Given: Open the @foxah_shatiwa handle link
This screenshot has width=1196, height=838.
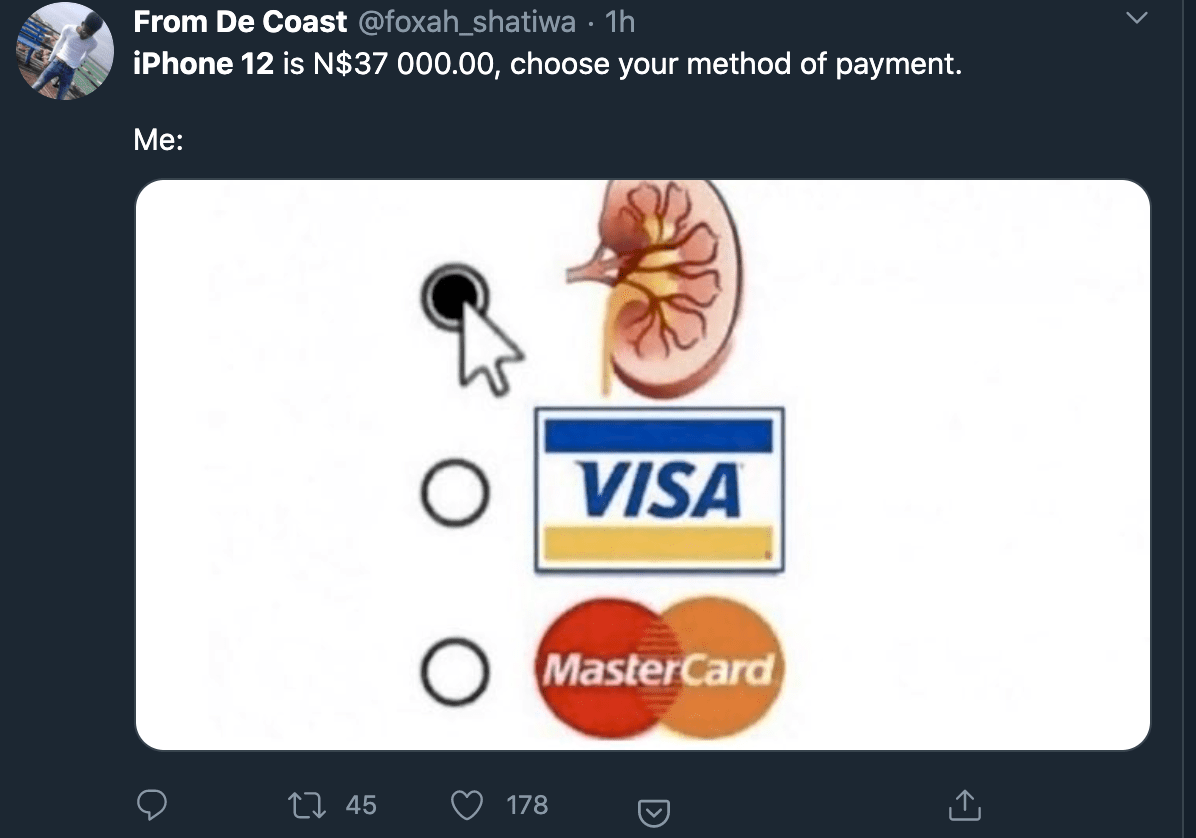Looking at the screenshot, I should pos(466,22).
